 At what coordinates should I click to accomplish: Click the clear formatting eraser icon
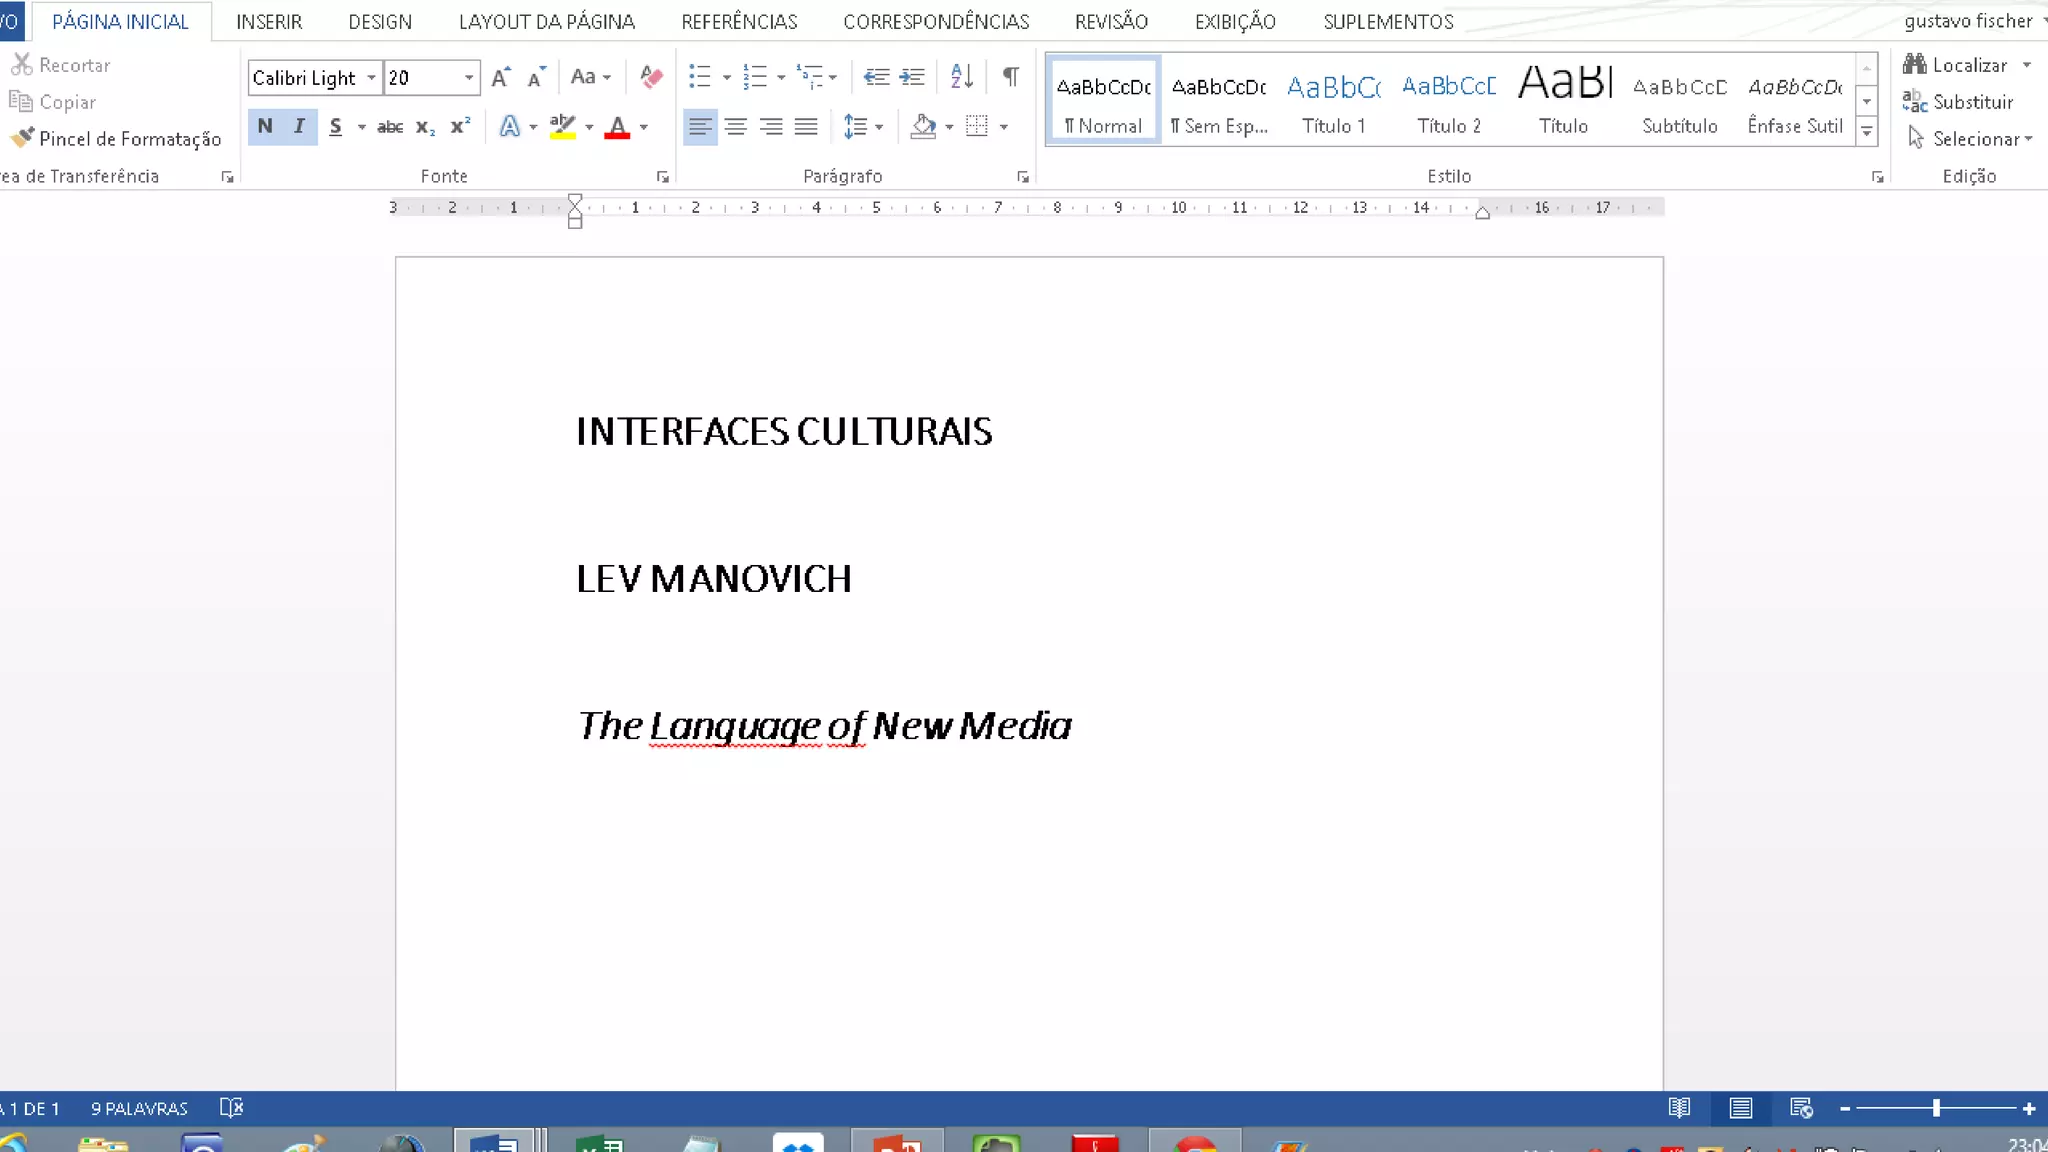tap(651, 77)
